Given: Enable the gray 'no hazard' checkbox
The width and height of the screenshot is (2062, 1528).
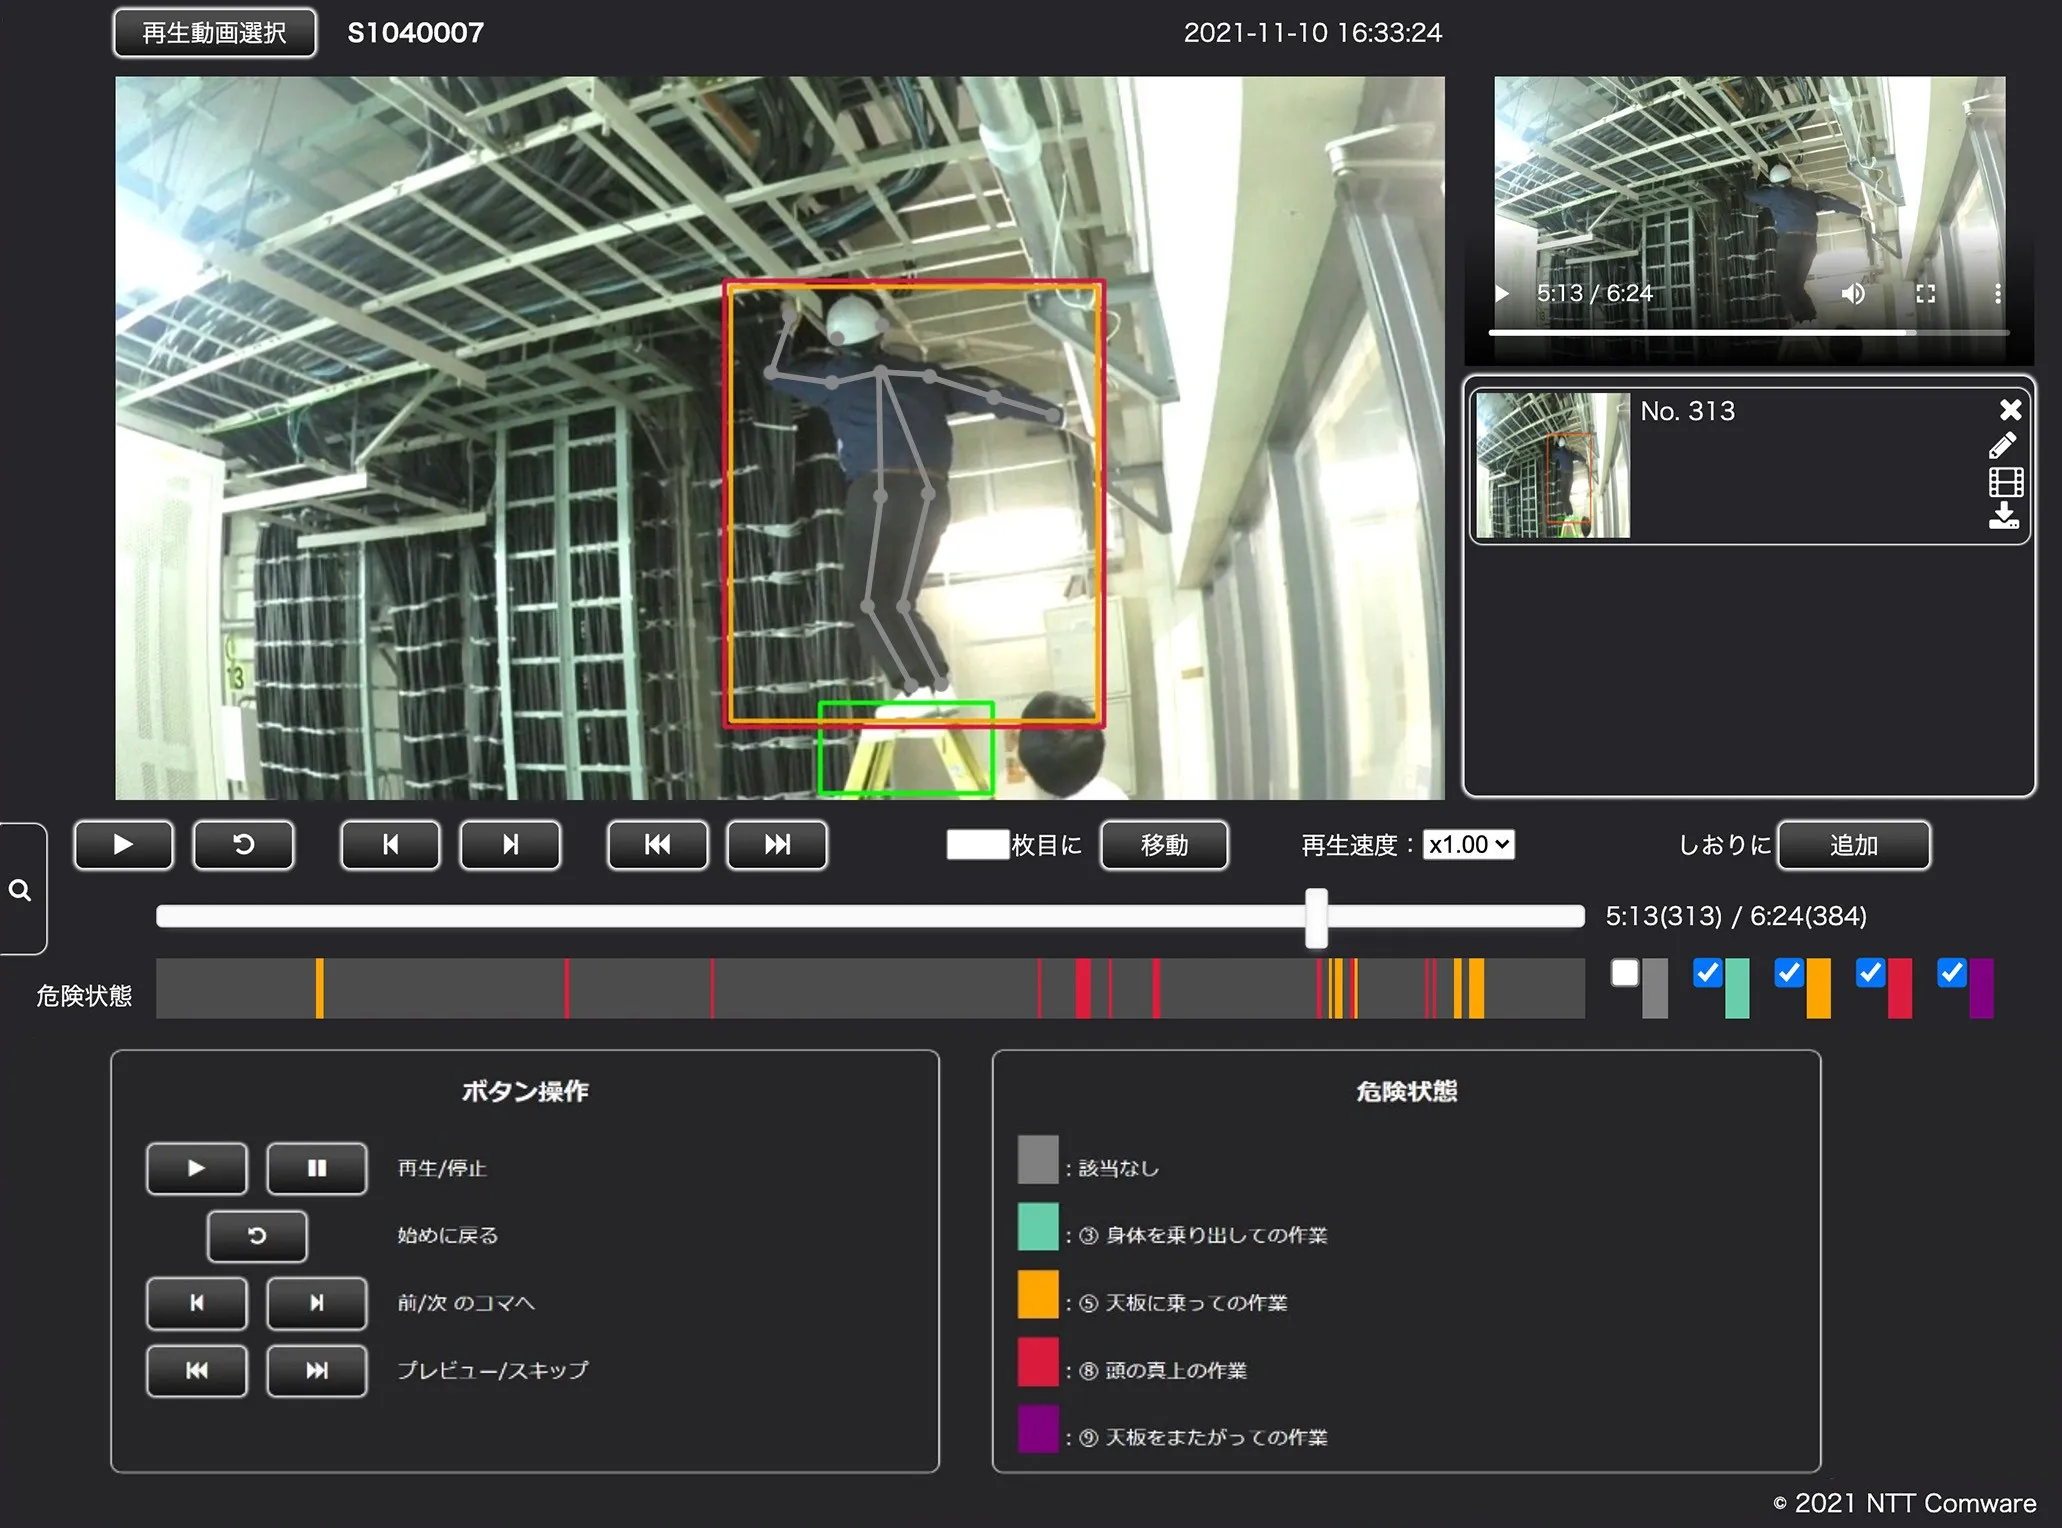Looking at the screenshot, I should click(x=1625, y=972).
